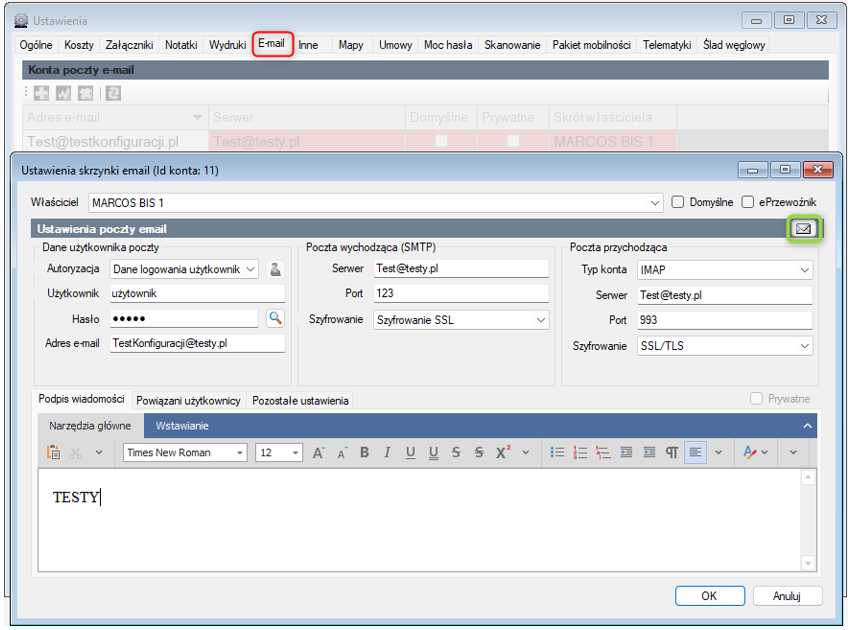
Task: Toggle Prywatne checkbox in the Test@testkonfiguracji.pl row
Action: 512,141
